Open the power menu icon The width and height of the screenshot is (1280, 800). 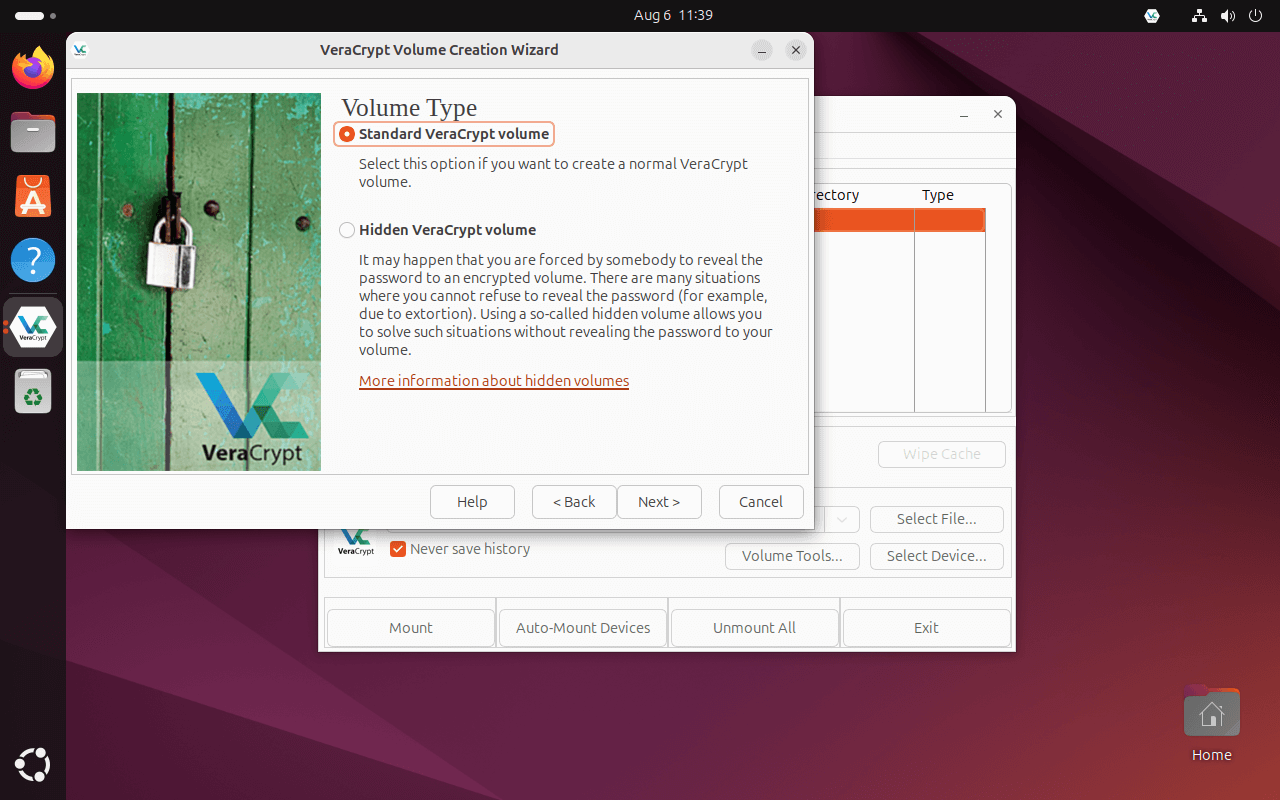pos(1256,16)
